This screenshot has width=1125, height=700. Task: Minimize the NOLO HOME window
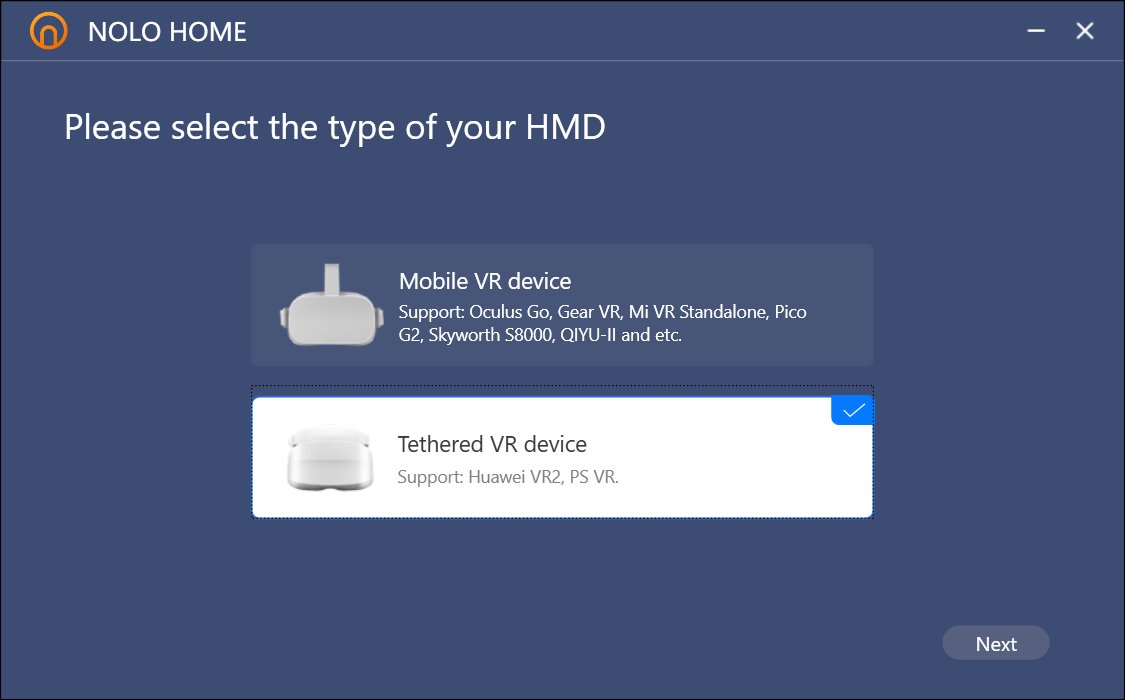point(1035,31)
